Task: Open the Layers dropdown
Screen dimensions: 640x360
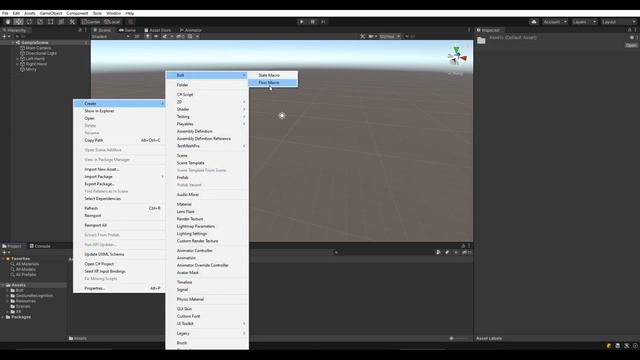Action: pyautogui.click(x=584, y=22)
